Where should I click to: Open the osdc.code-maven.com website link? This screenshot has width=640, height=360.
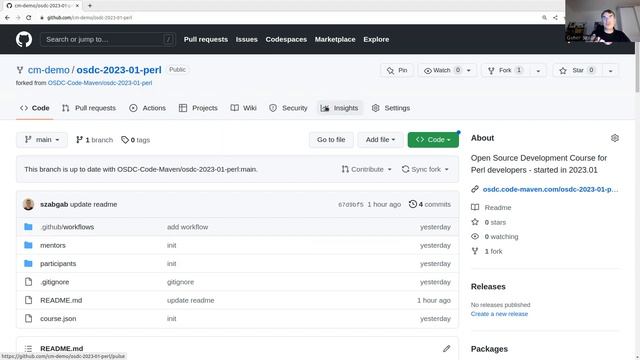[550, 189]
